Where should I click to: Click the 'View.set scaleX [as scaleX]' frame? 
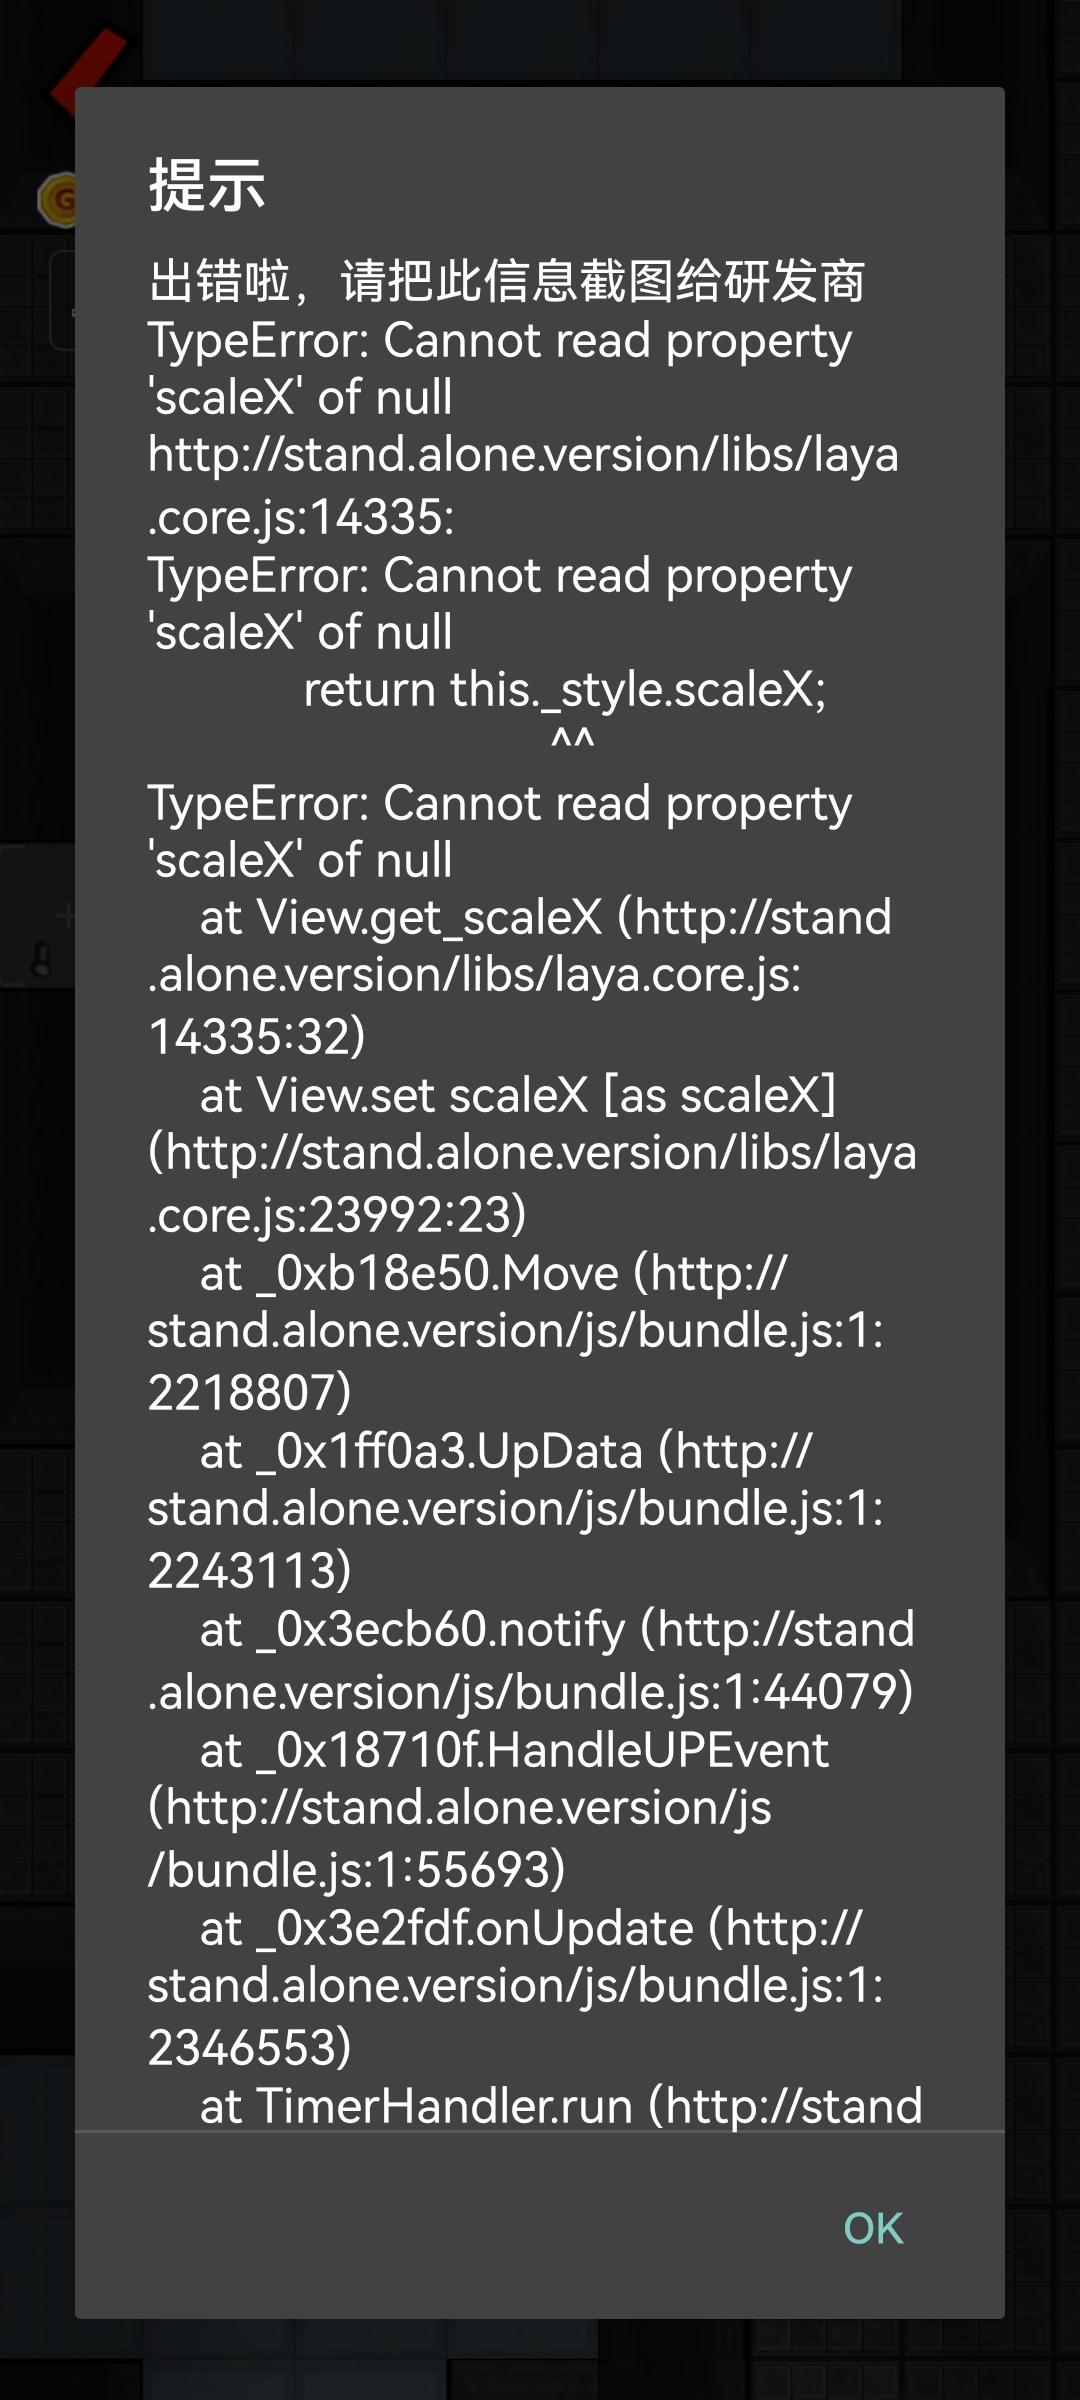click(517, 1096)
